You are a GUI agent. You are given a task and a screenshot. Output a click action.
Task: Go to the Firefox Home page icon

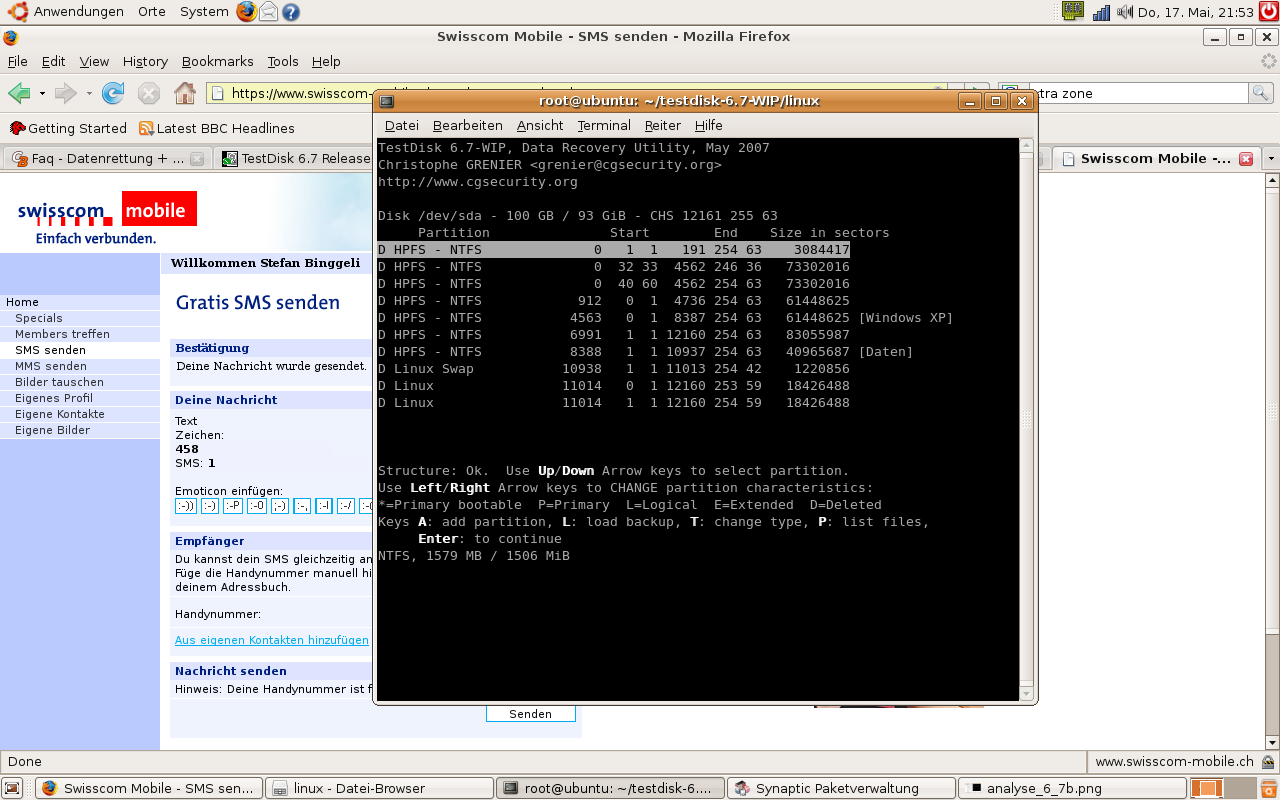185,93
